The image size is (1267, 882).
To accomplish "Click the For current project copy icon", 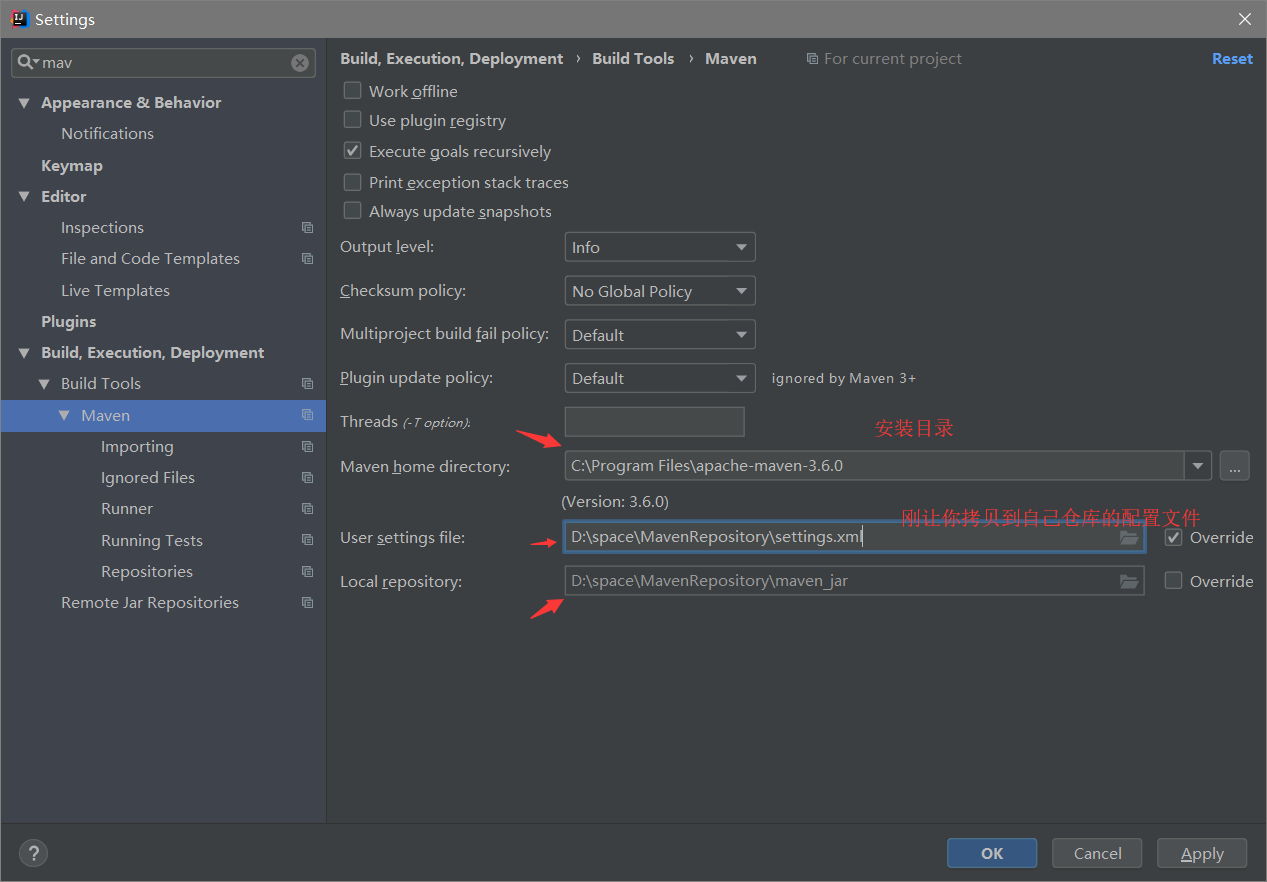I will click(x=812, y=59).
